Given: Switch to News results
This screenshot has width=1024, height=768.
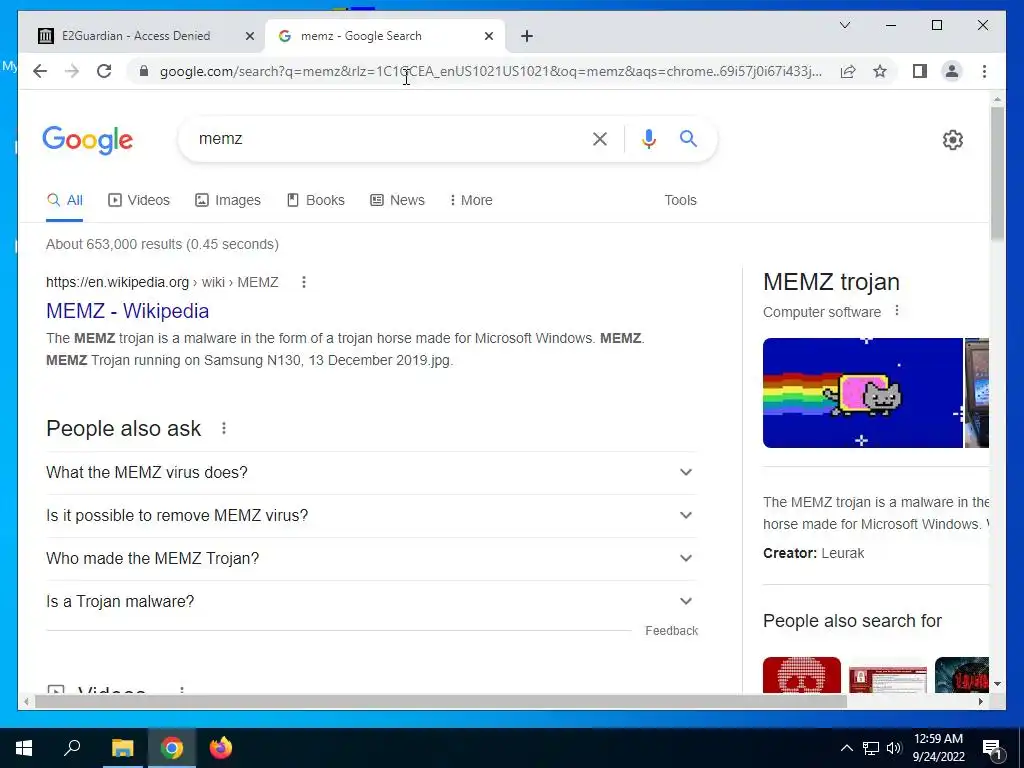Looking at the screenshot, I should (397, 200).
